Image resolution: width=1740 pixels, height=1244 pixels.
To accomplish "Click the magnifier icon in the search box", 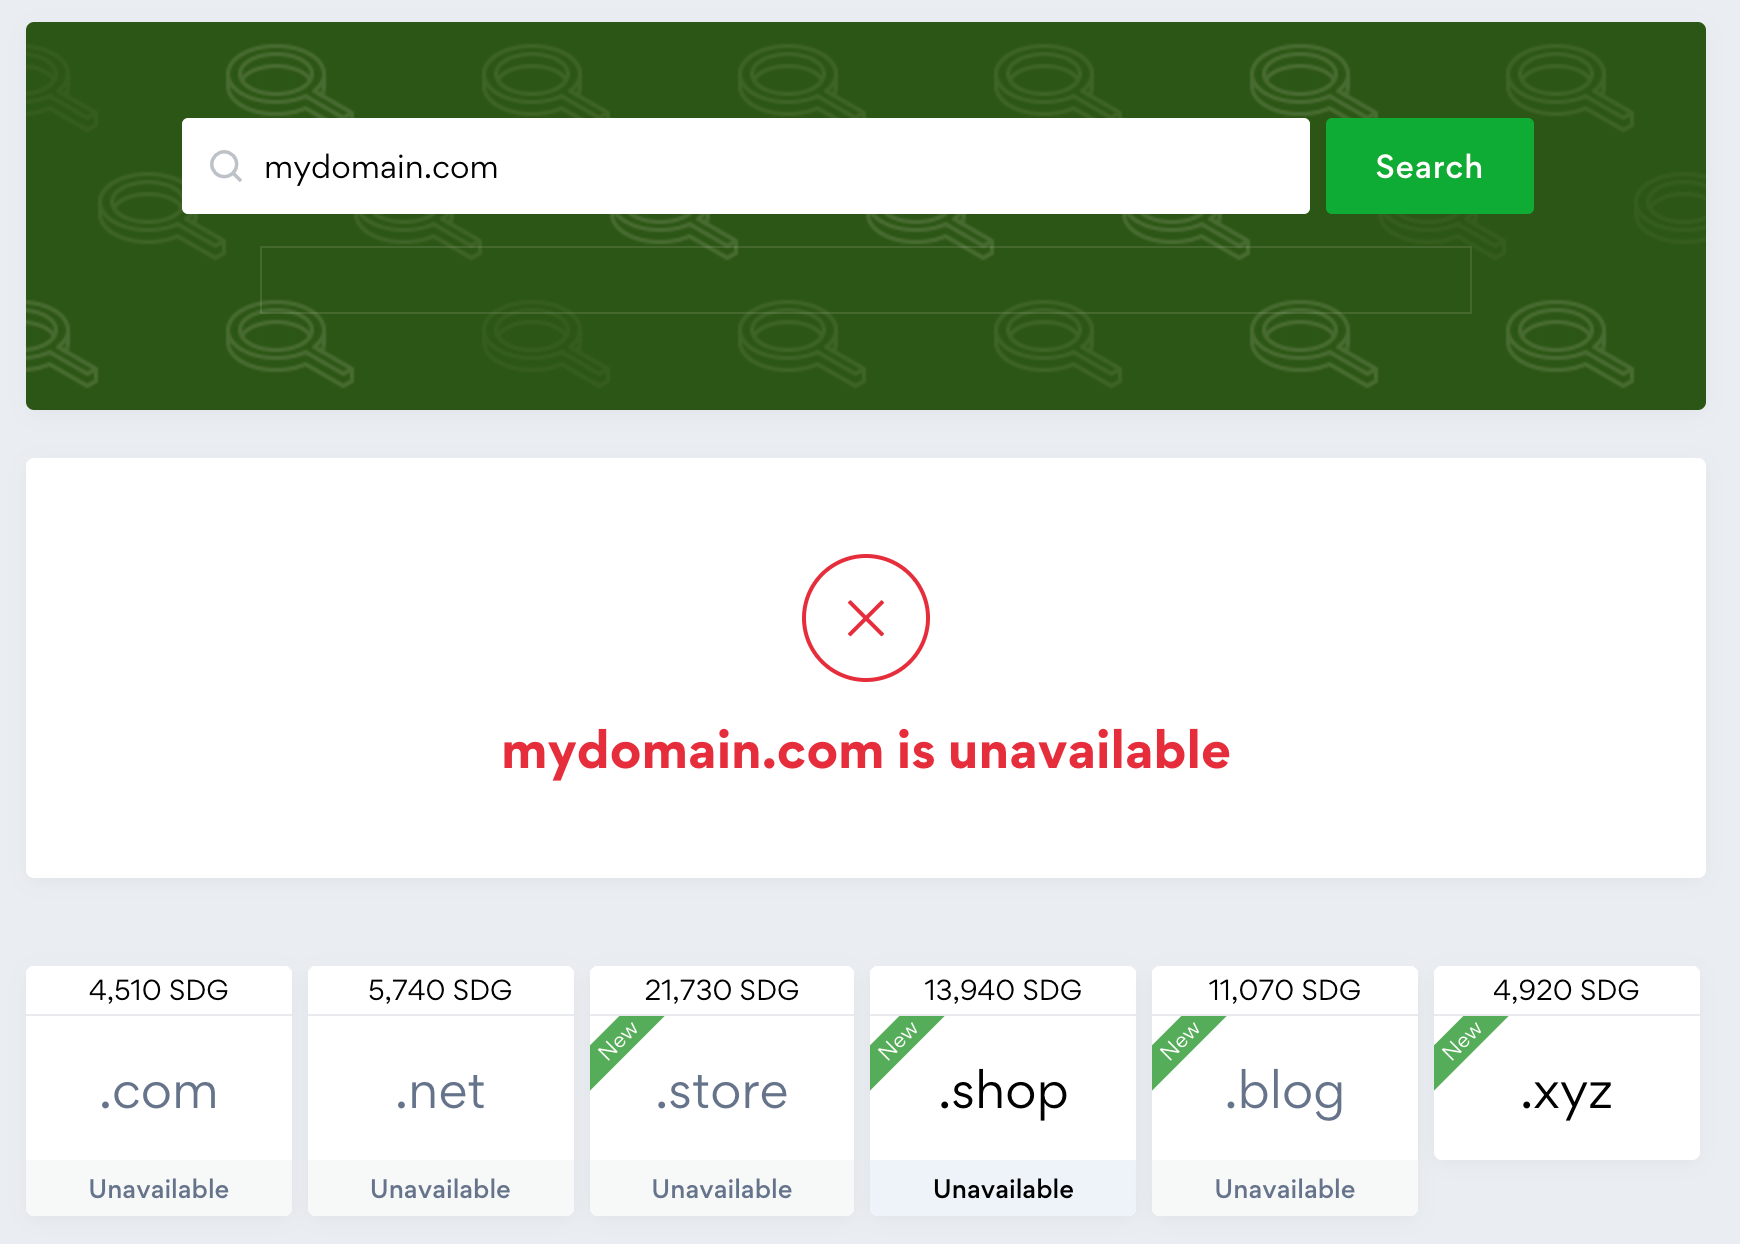I will (226, 166).
